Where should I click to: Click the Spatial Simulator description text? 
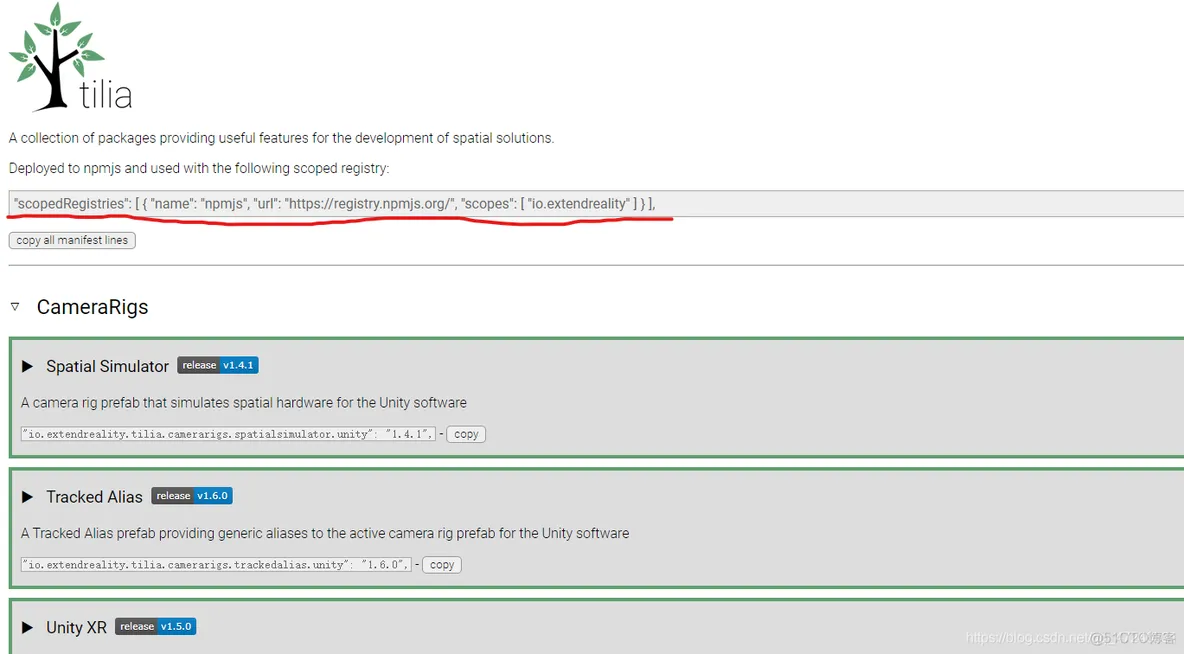coord(244,403)
